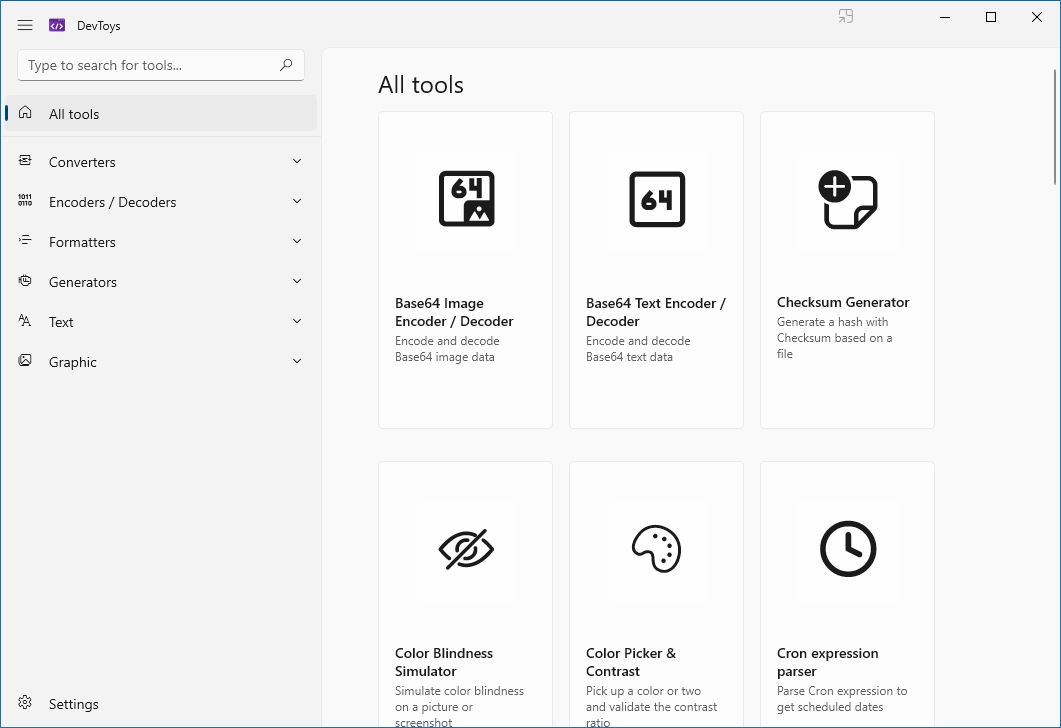Click the DevToys logo in the title bar
1061x728 pixels.
[x=56, y=25]
